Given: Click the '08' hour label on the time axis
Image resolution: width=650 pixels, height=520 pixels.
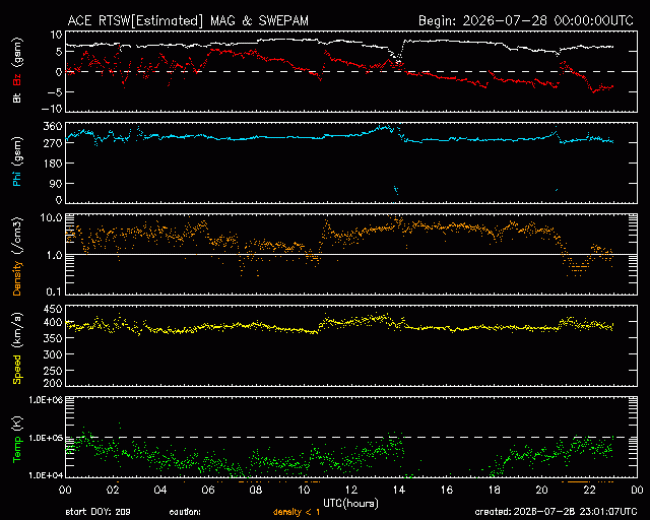Looking at the screenshot, I should [x=256, y=490].
